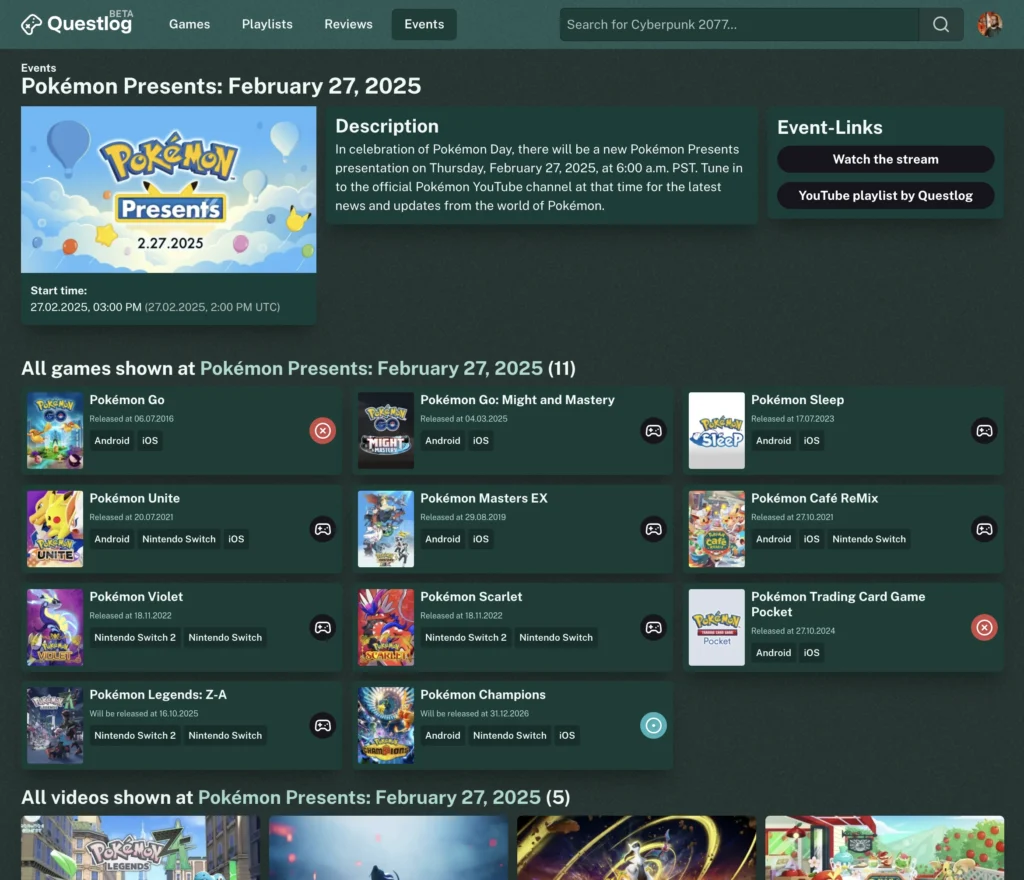Click Nintendo Switch 2 tag on Pokémon Violet
Viewport: 1024px width, 880px height.
135,637
